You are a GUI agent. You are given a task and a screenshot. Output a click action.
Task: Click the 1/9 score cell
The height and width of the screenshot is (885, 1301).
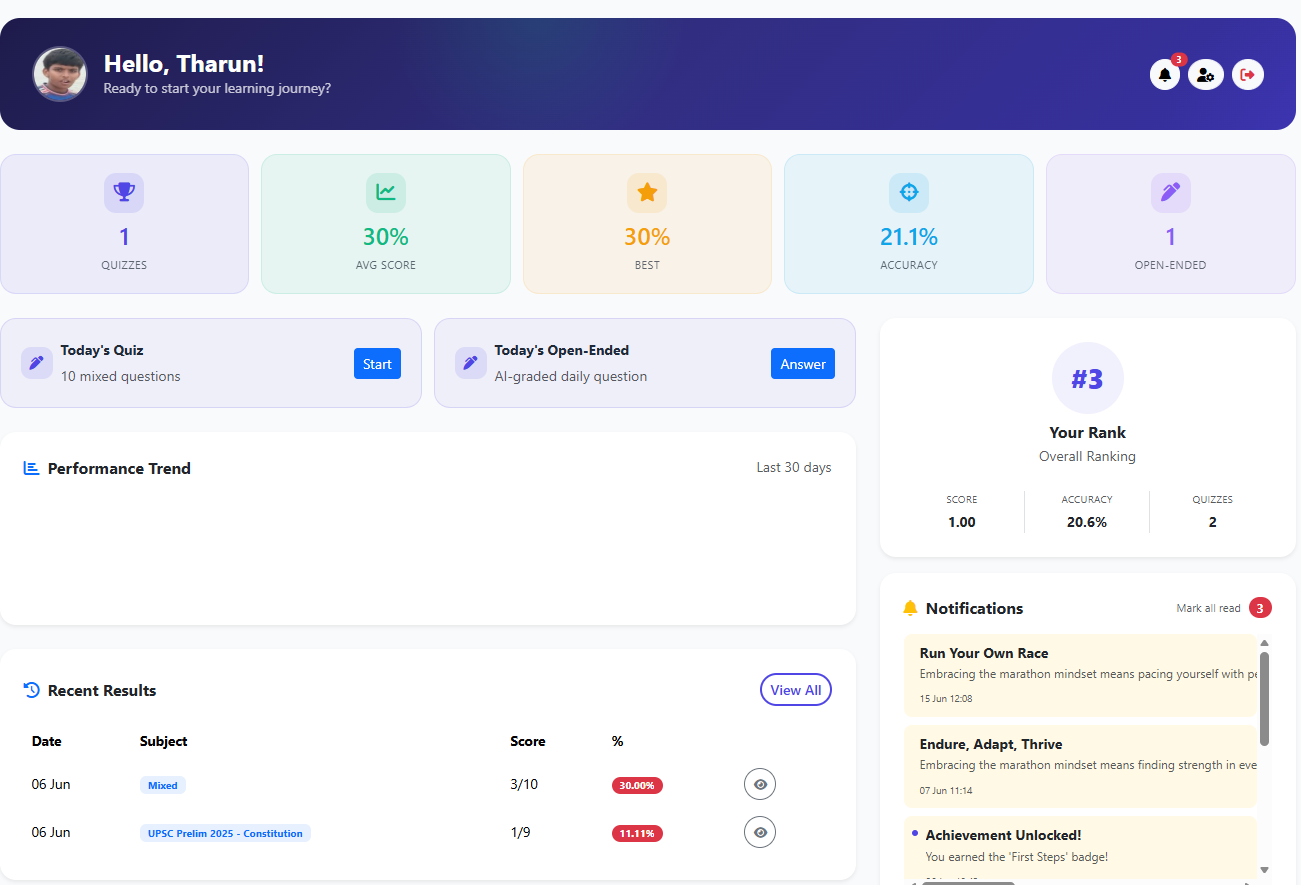(x=520, y=832)
